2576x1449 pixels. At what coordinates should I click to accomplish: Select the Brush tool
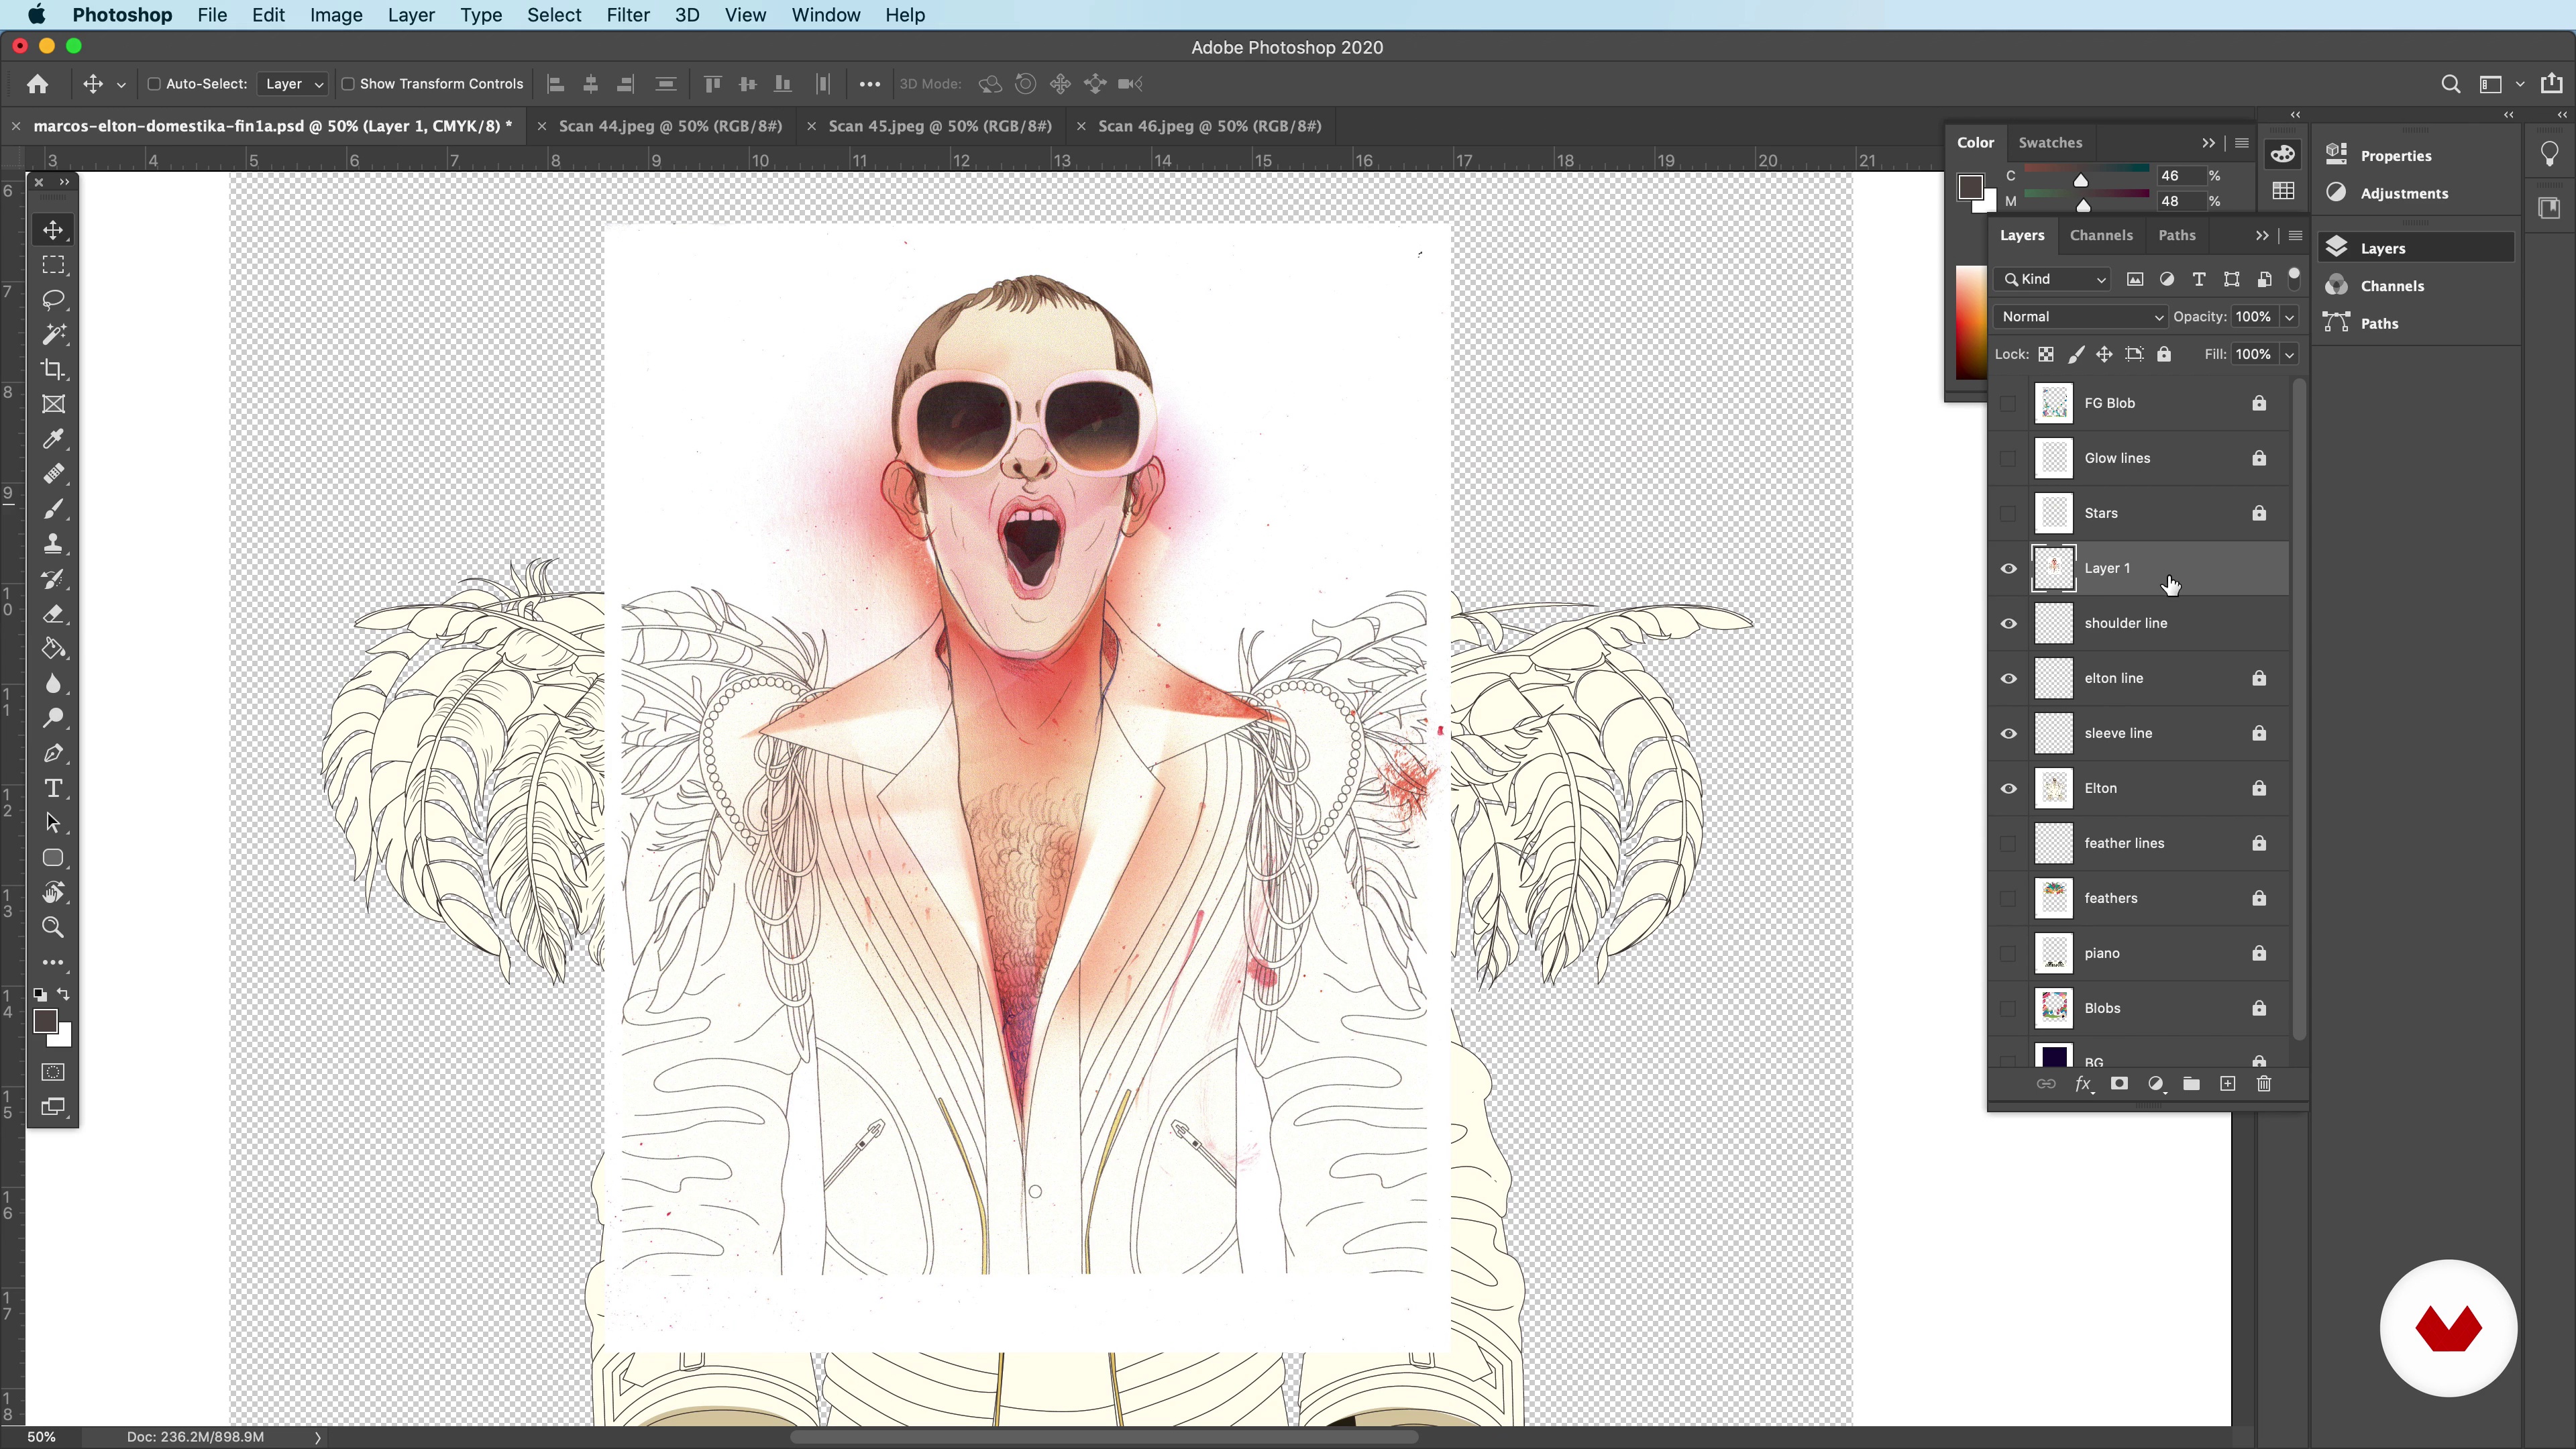click(x=53, y=509)
